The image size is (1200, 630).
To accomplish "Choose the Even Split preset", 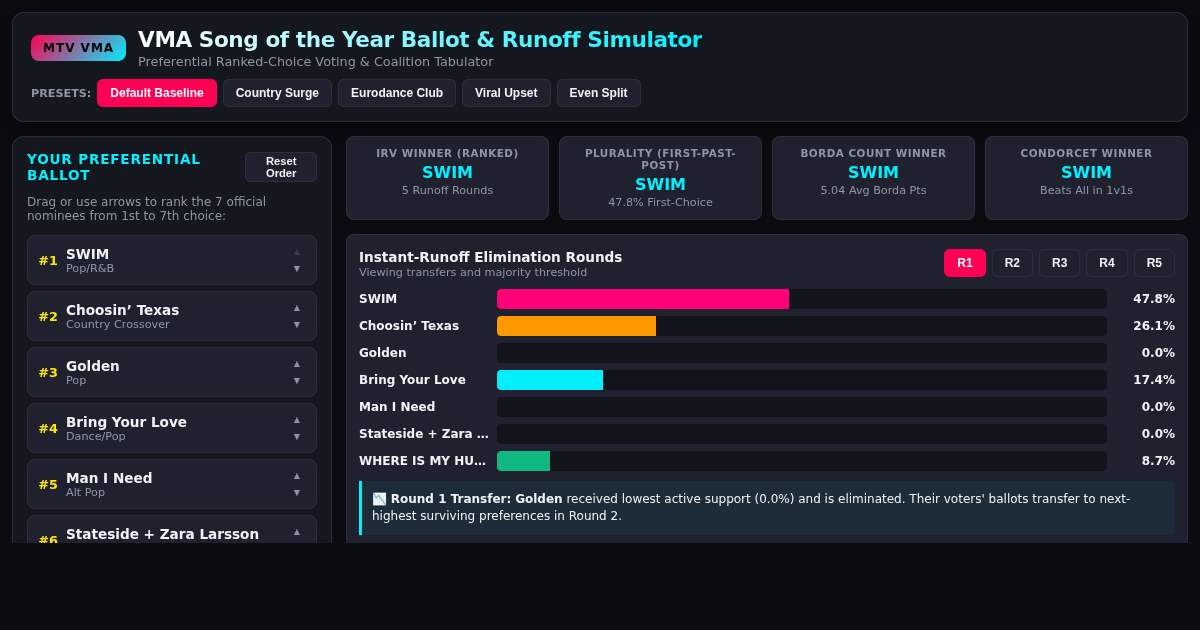I will tap(599, 93).
